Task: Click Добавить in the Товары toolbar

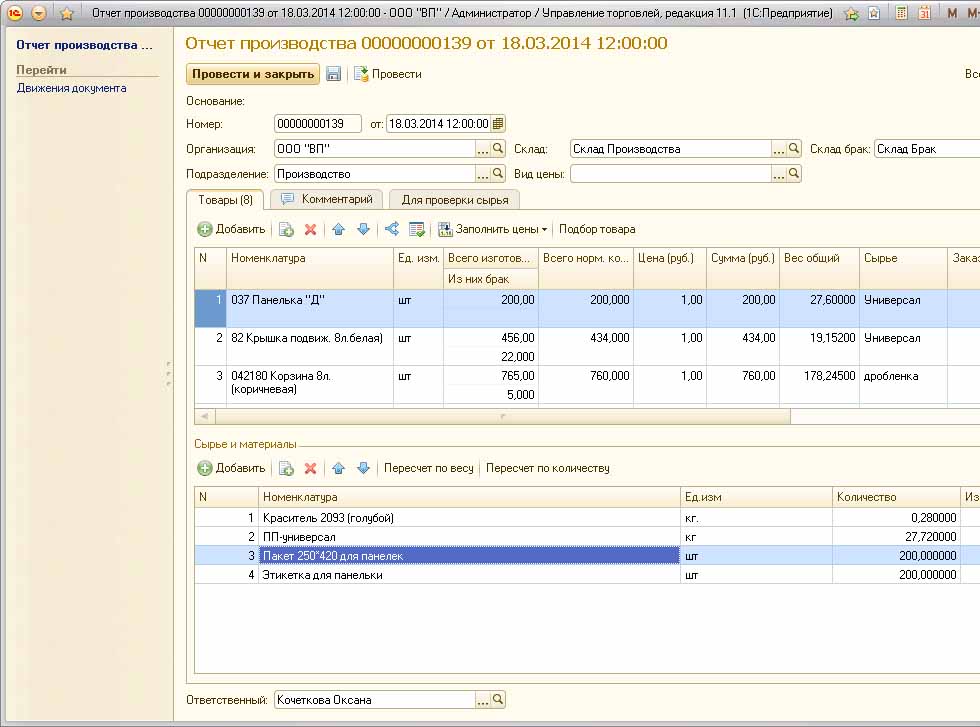Action: (231, 229)
